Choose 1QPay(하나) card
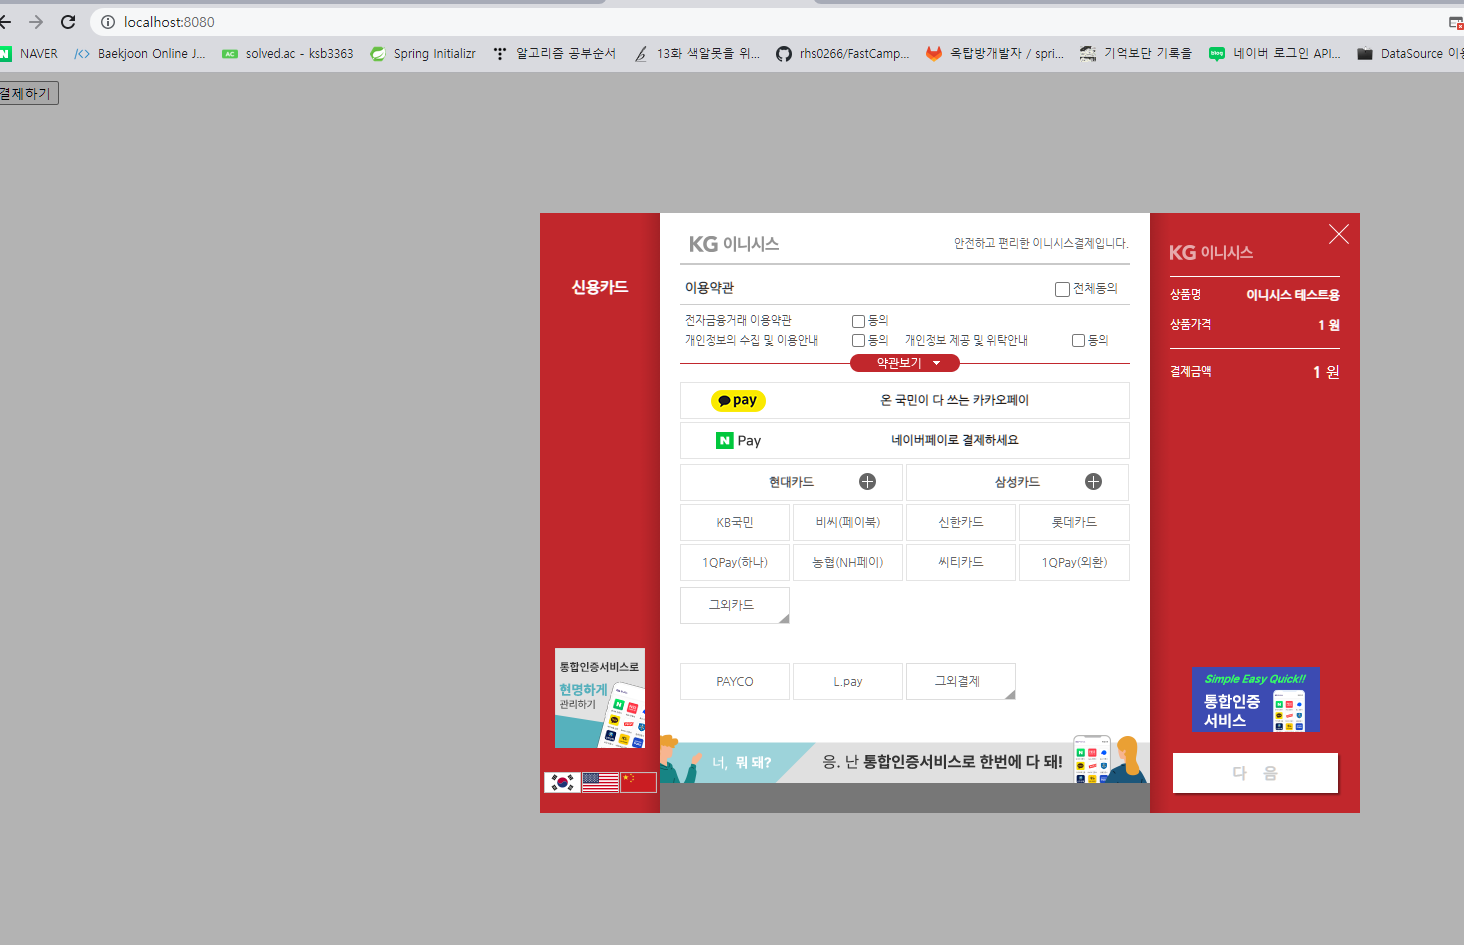1464x945 pixels. (735, 562)
